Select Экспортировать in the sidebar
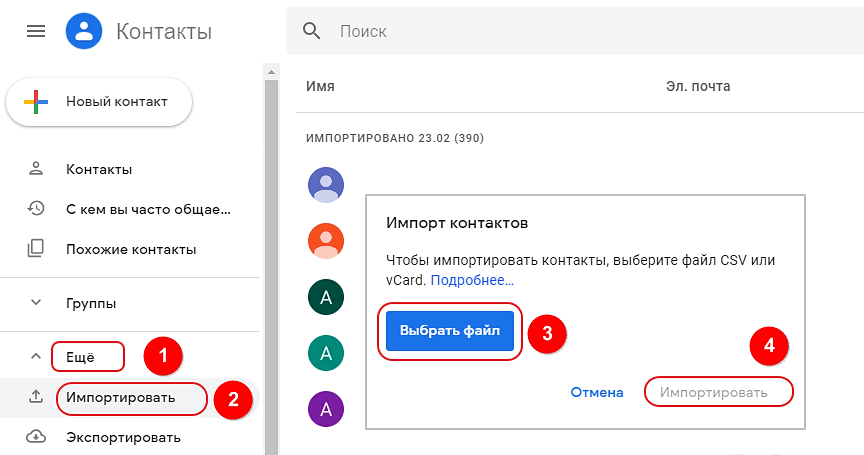 point(123,437)
